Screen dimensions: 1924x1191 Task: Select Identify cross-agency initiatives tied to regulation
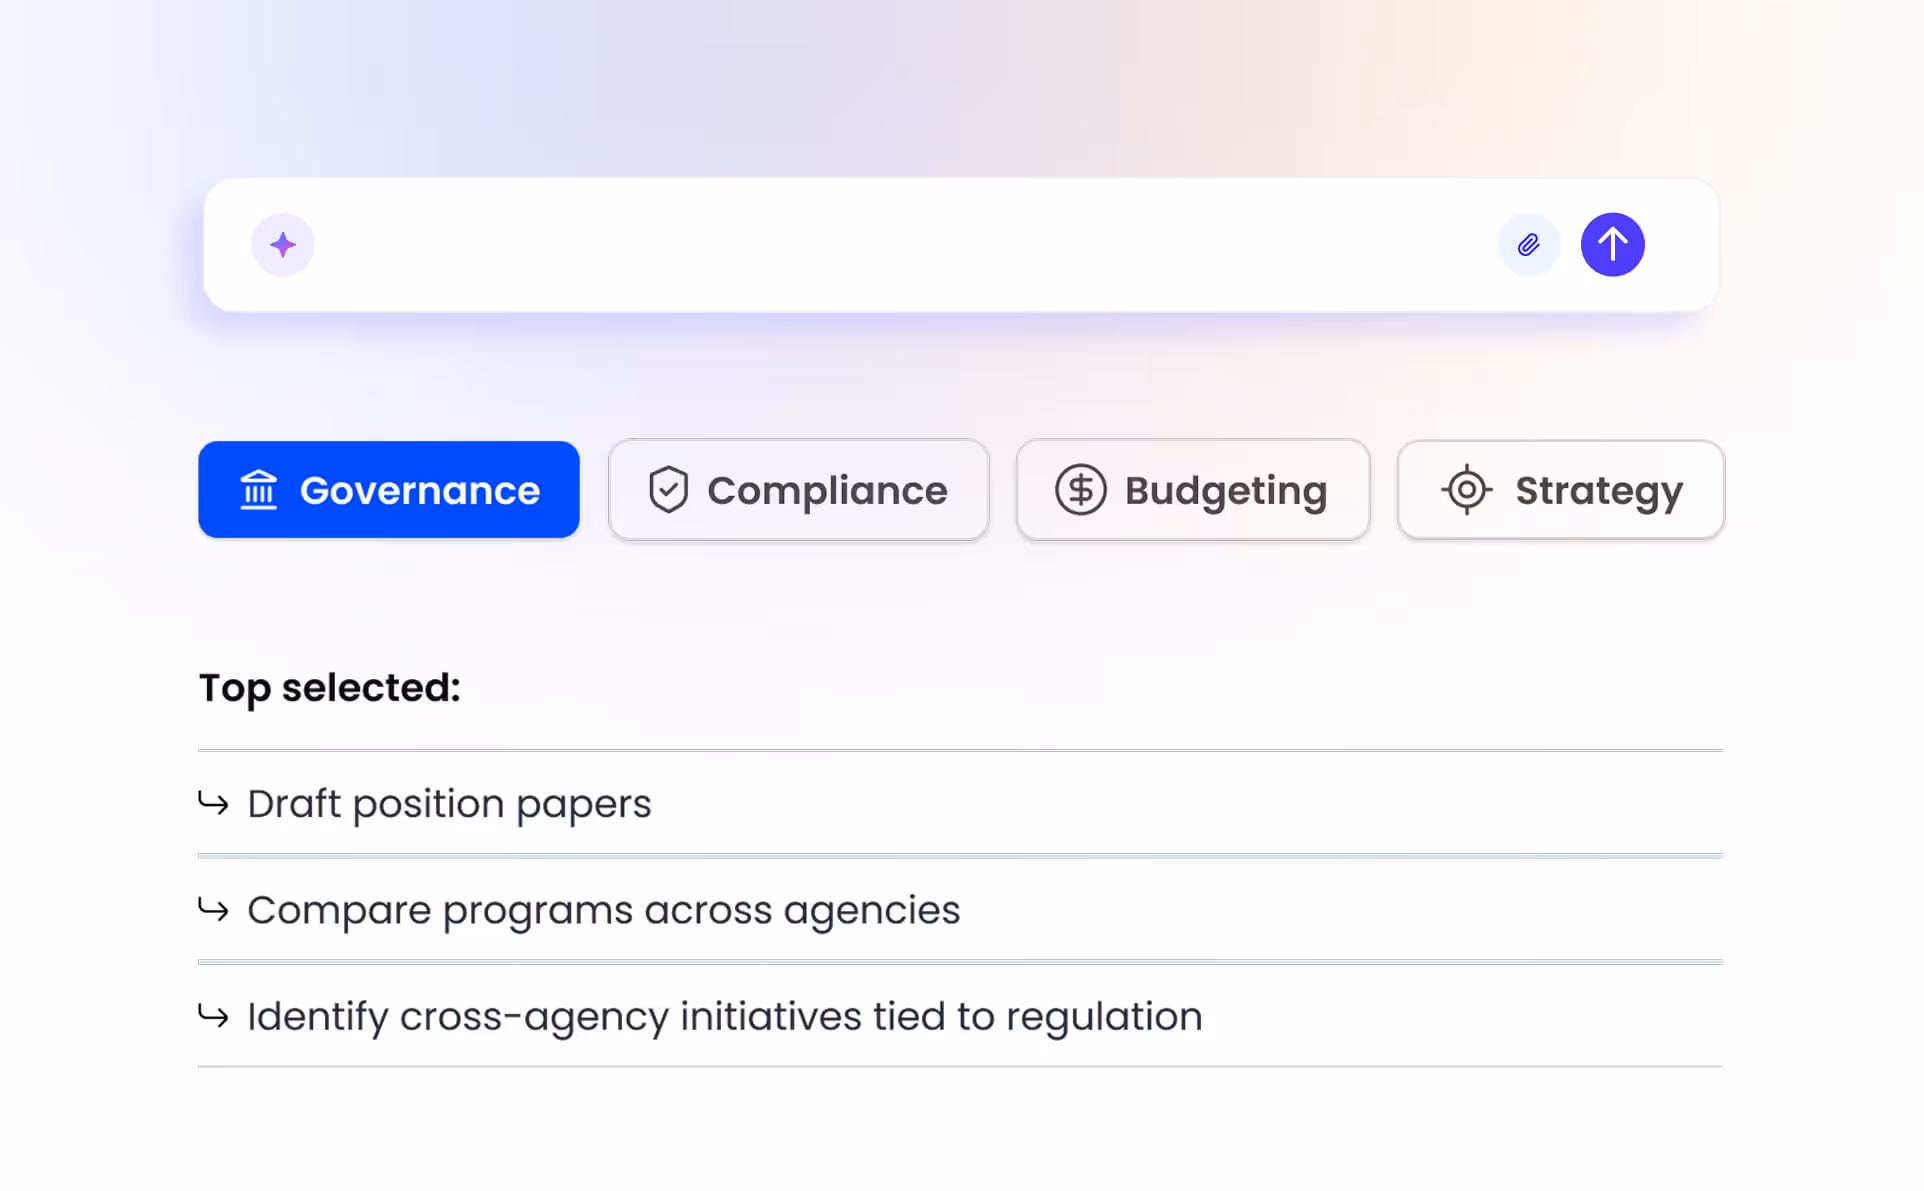(x=724, y=1016)
